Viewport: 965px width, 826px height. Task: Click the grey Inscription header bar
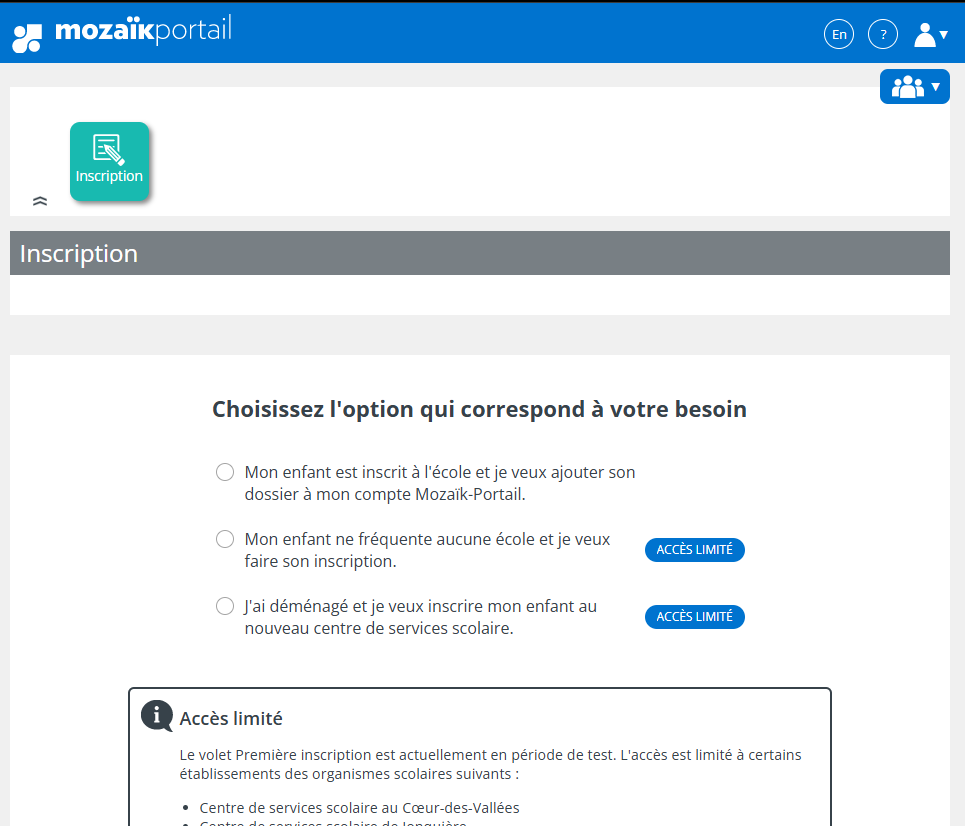tap(479, 253)
